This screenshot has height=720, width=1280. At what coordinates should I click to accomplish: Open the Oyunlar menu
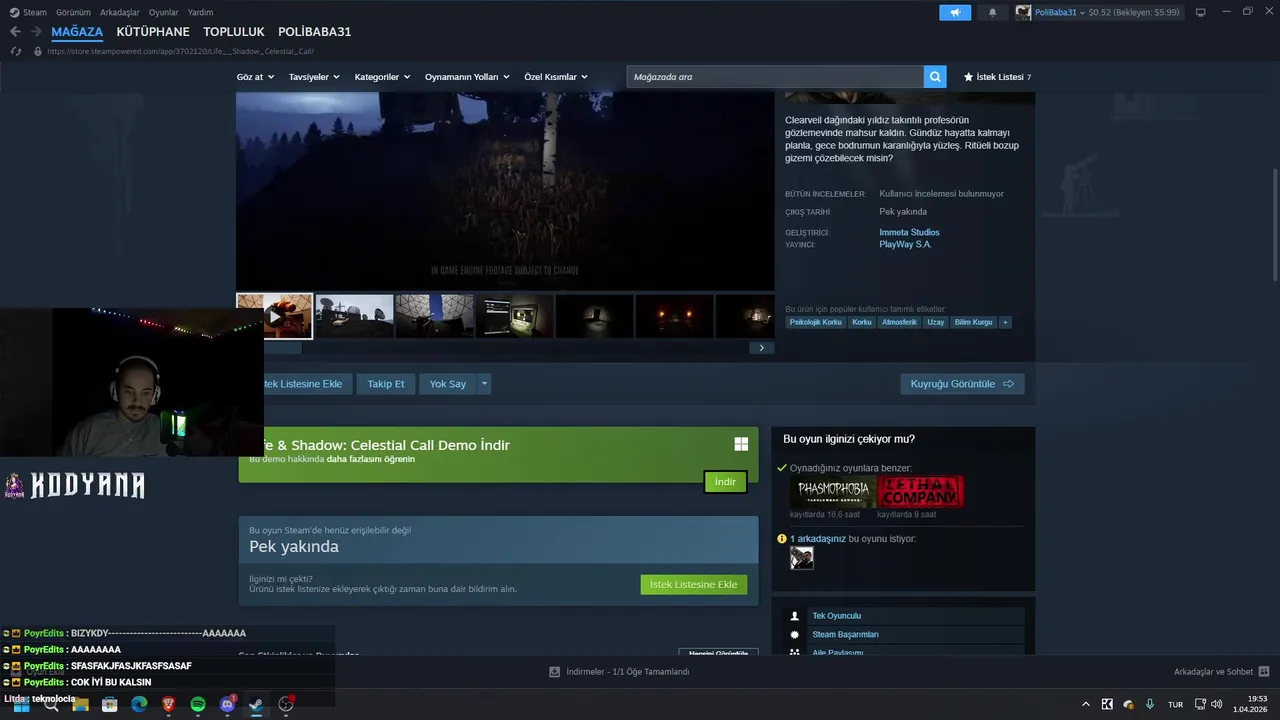164,12
